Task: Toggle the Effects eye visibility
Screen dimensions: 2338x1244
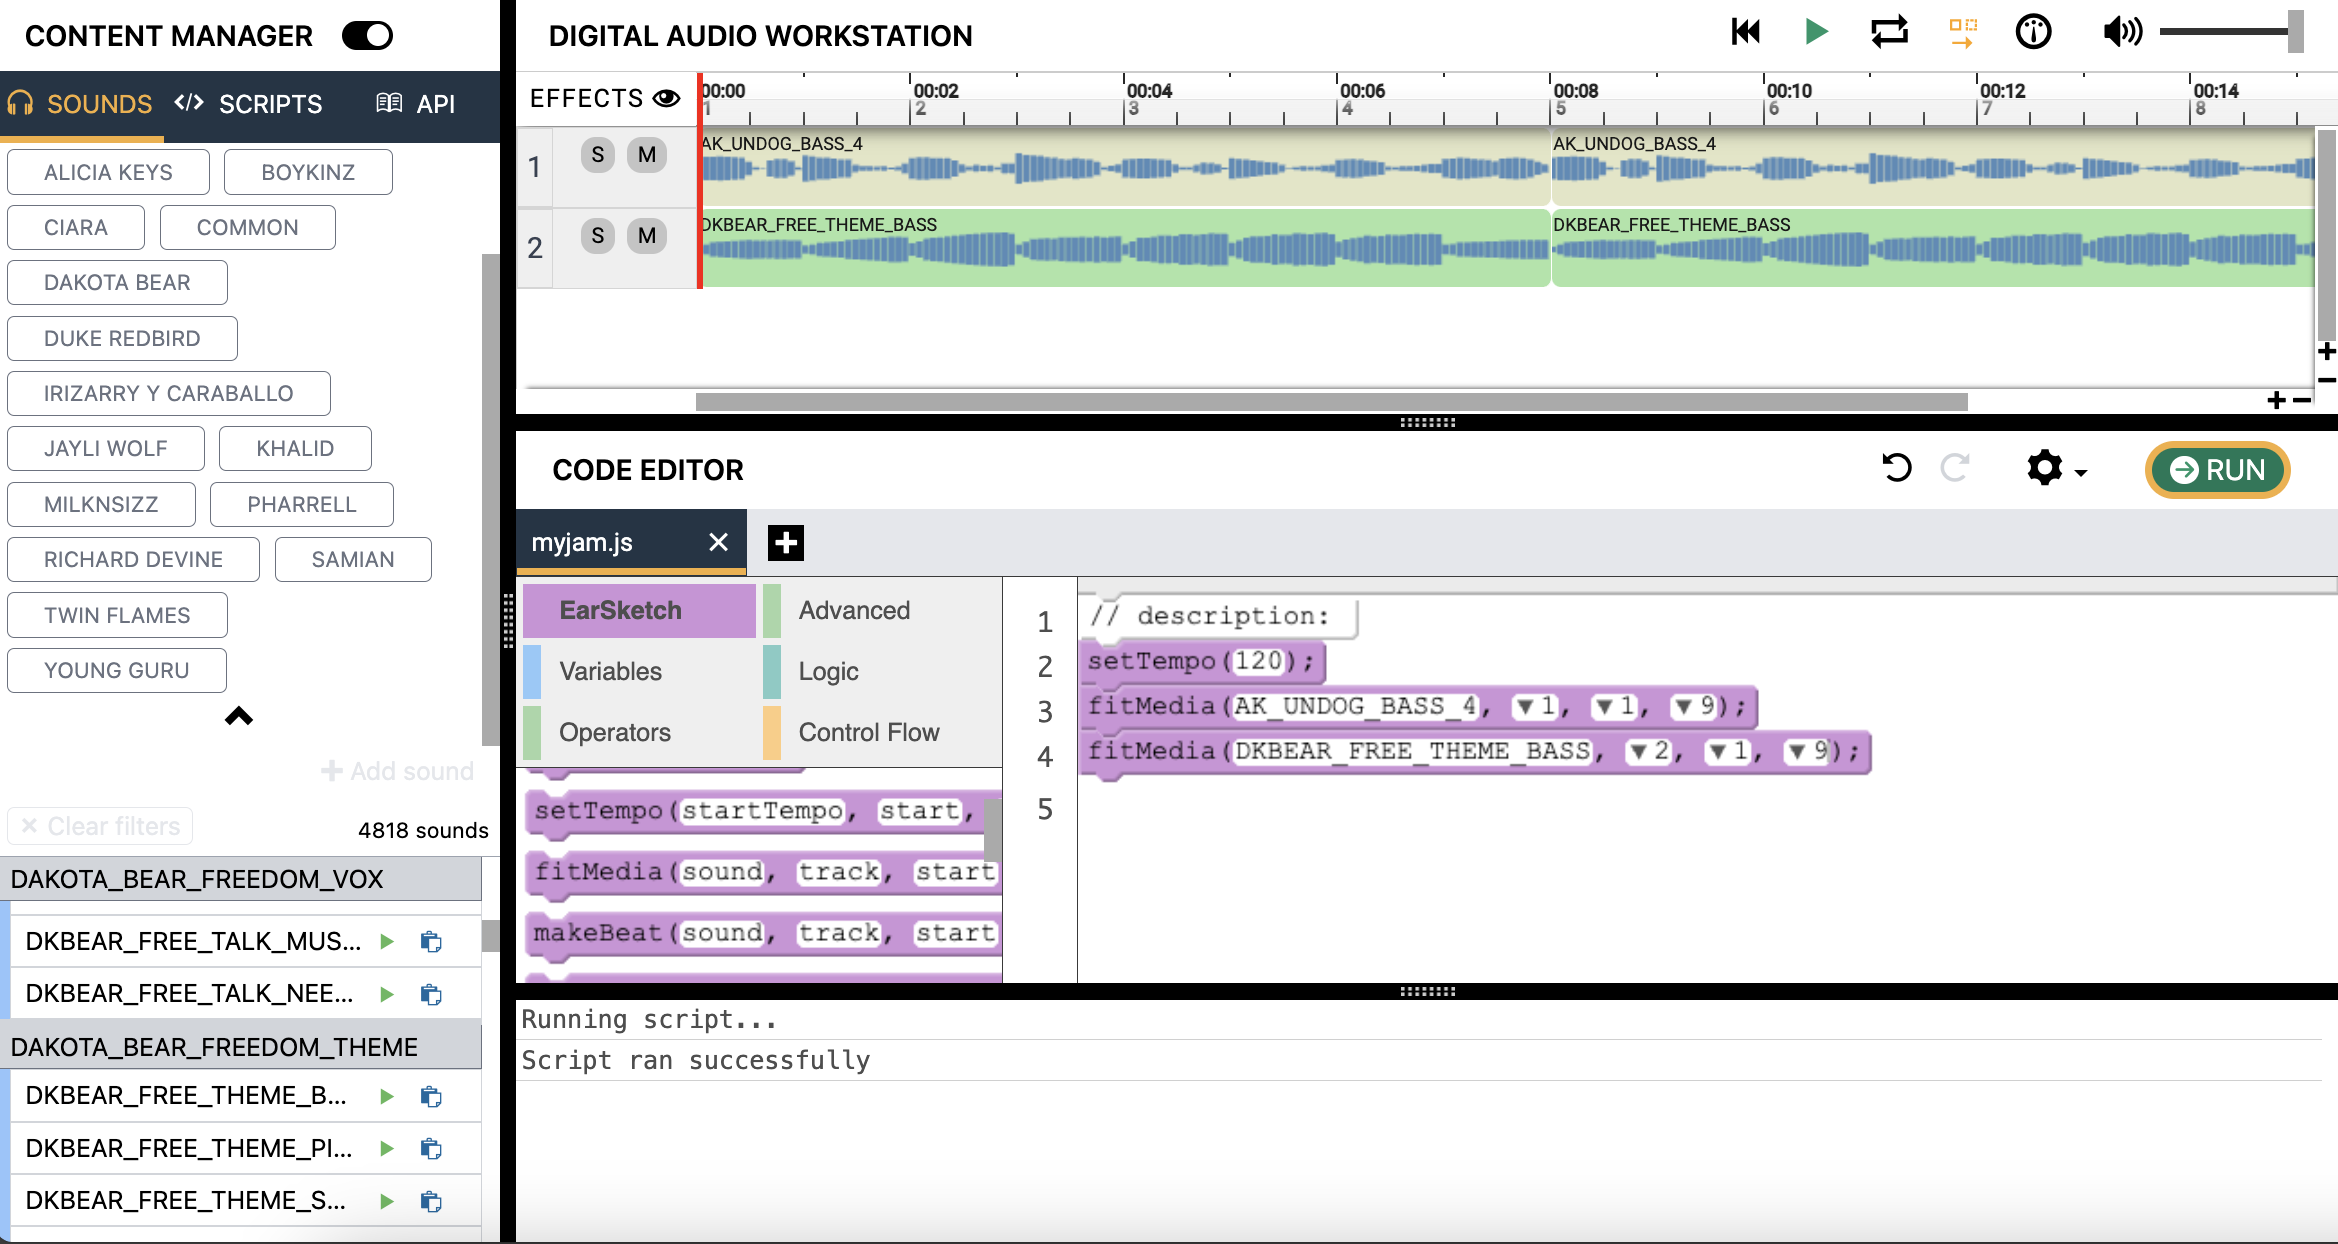Action: 666,98
